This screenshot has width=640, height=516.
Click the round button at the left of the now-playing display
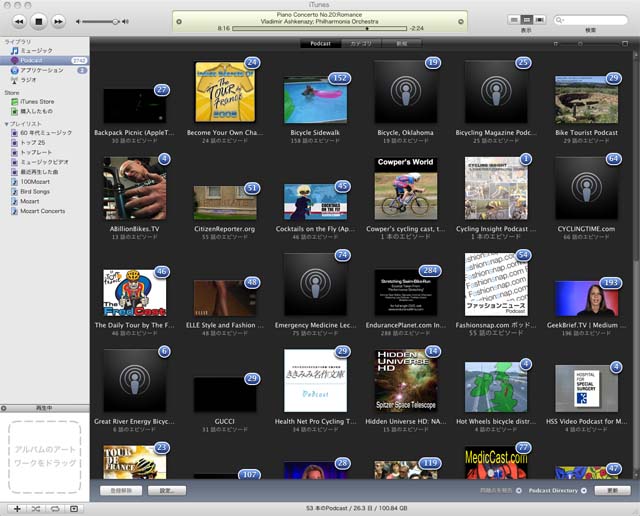coord(179,22)
